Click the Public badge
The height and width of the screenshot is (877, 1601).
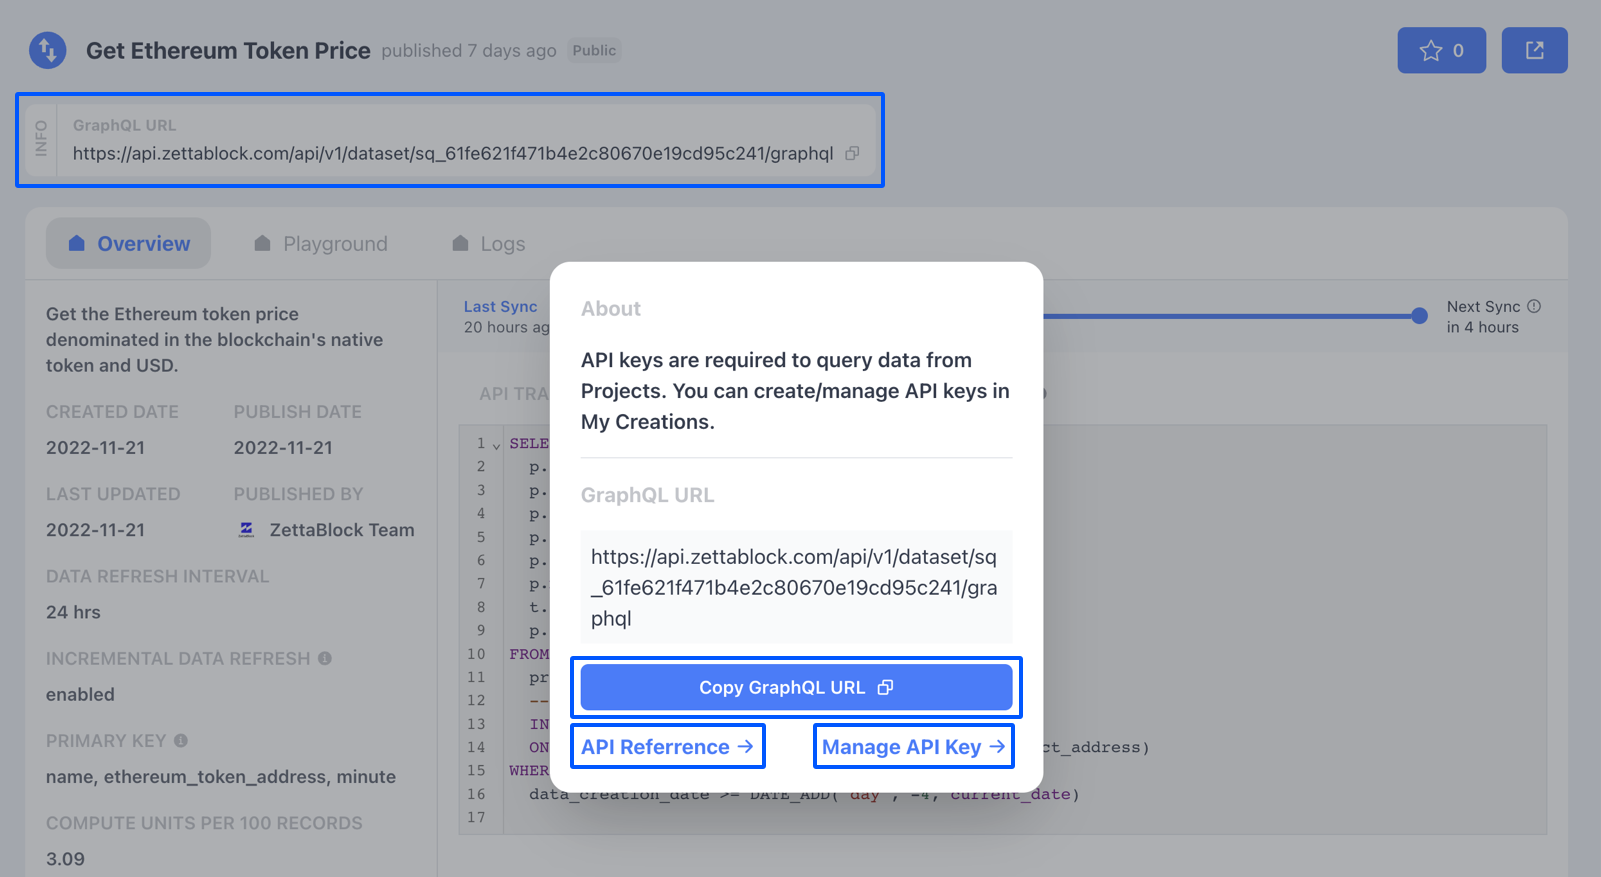click(x=594, y=50)
